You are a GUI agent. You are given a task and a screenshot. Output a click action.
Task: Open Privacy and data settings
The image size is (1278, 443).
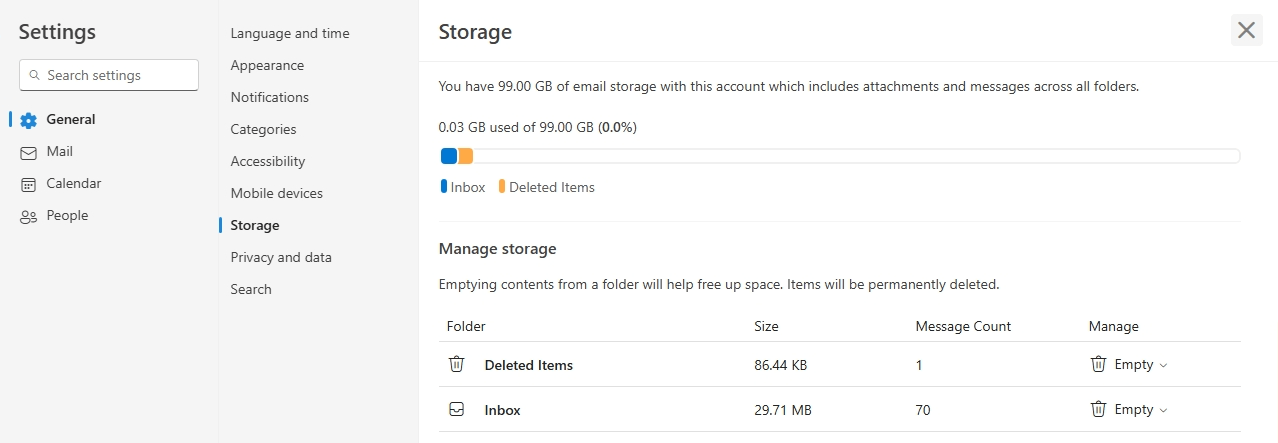point(281,257)
